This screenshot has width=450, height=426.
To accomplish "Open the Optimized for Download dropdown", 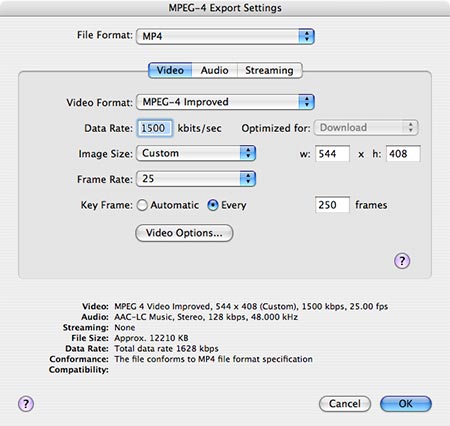I will pyautogui.click(x=366, y=127).
